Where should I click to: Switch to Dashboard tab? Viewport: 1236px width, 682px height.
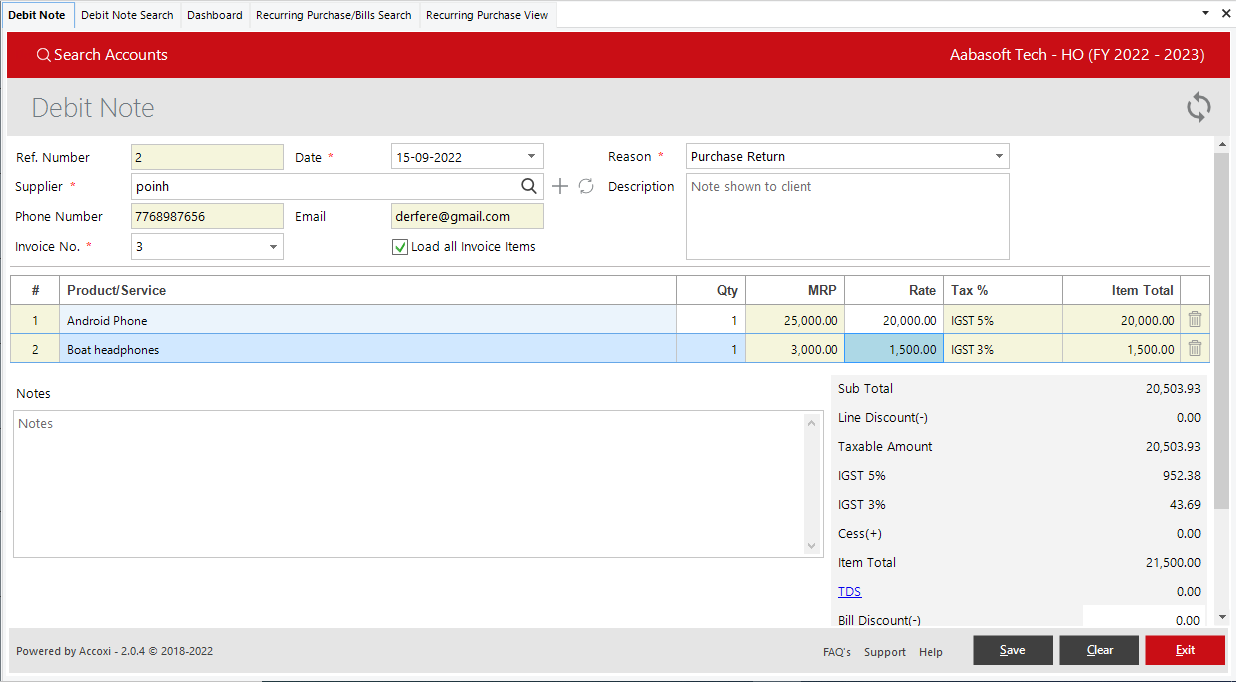215,15
